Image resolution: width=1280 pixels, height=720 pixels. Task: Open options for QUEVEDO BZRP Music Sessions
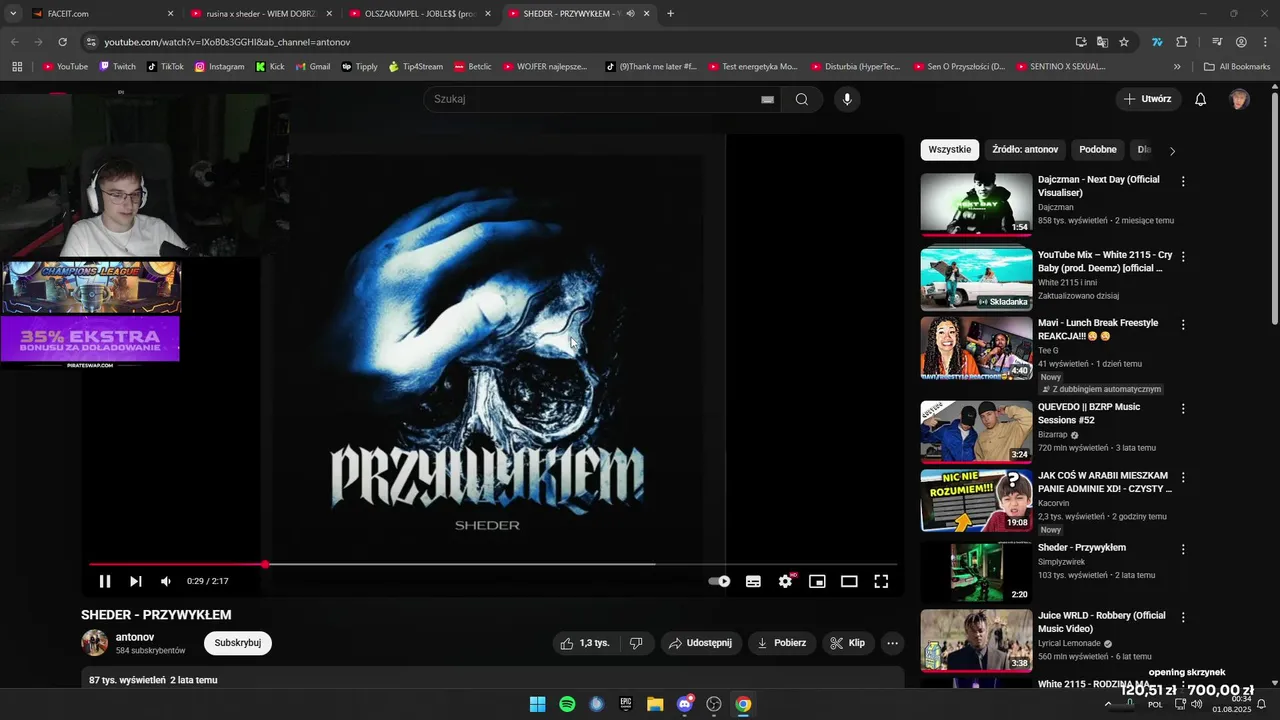(1183, 409)
